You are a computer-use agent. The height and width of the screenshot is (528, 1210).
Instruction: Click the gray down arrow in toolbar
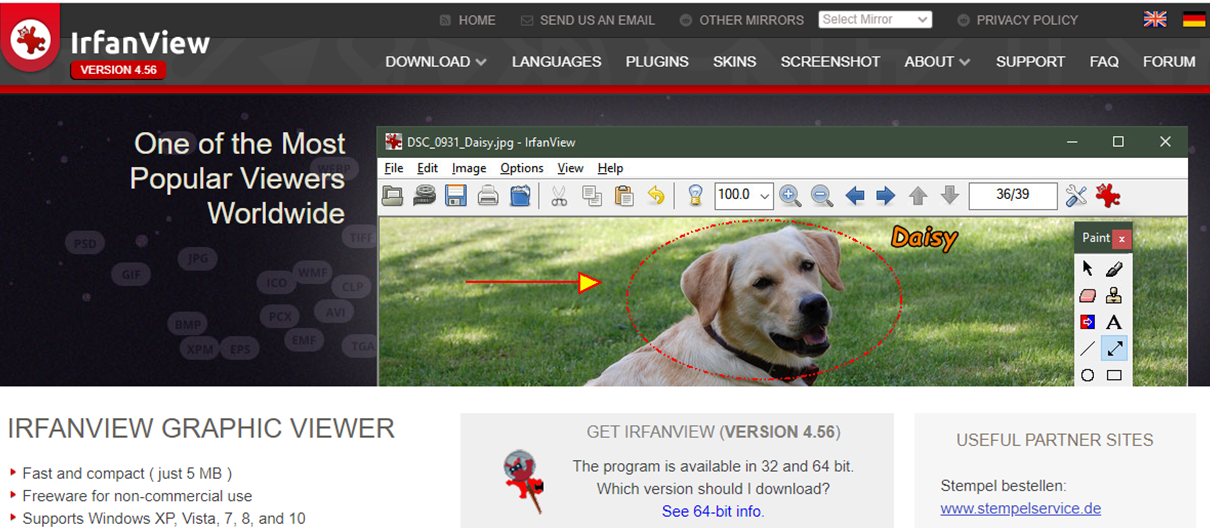pos(950,195)
